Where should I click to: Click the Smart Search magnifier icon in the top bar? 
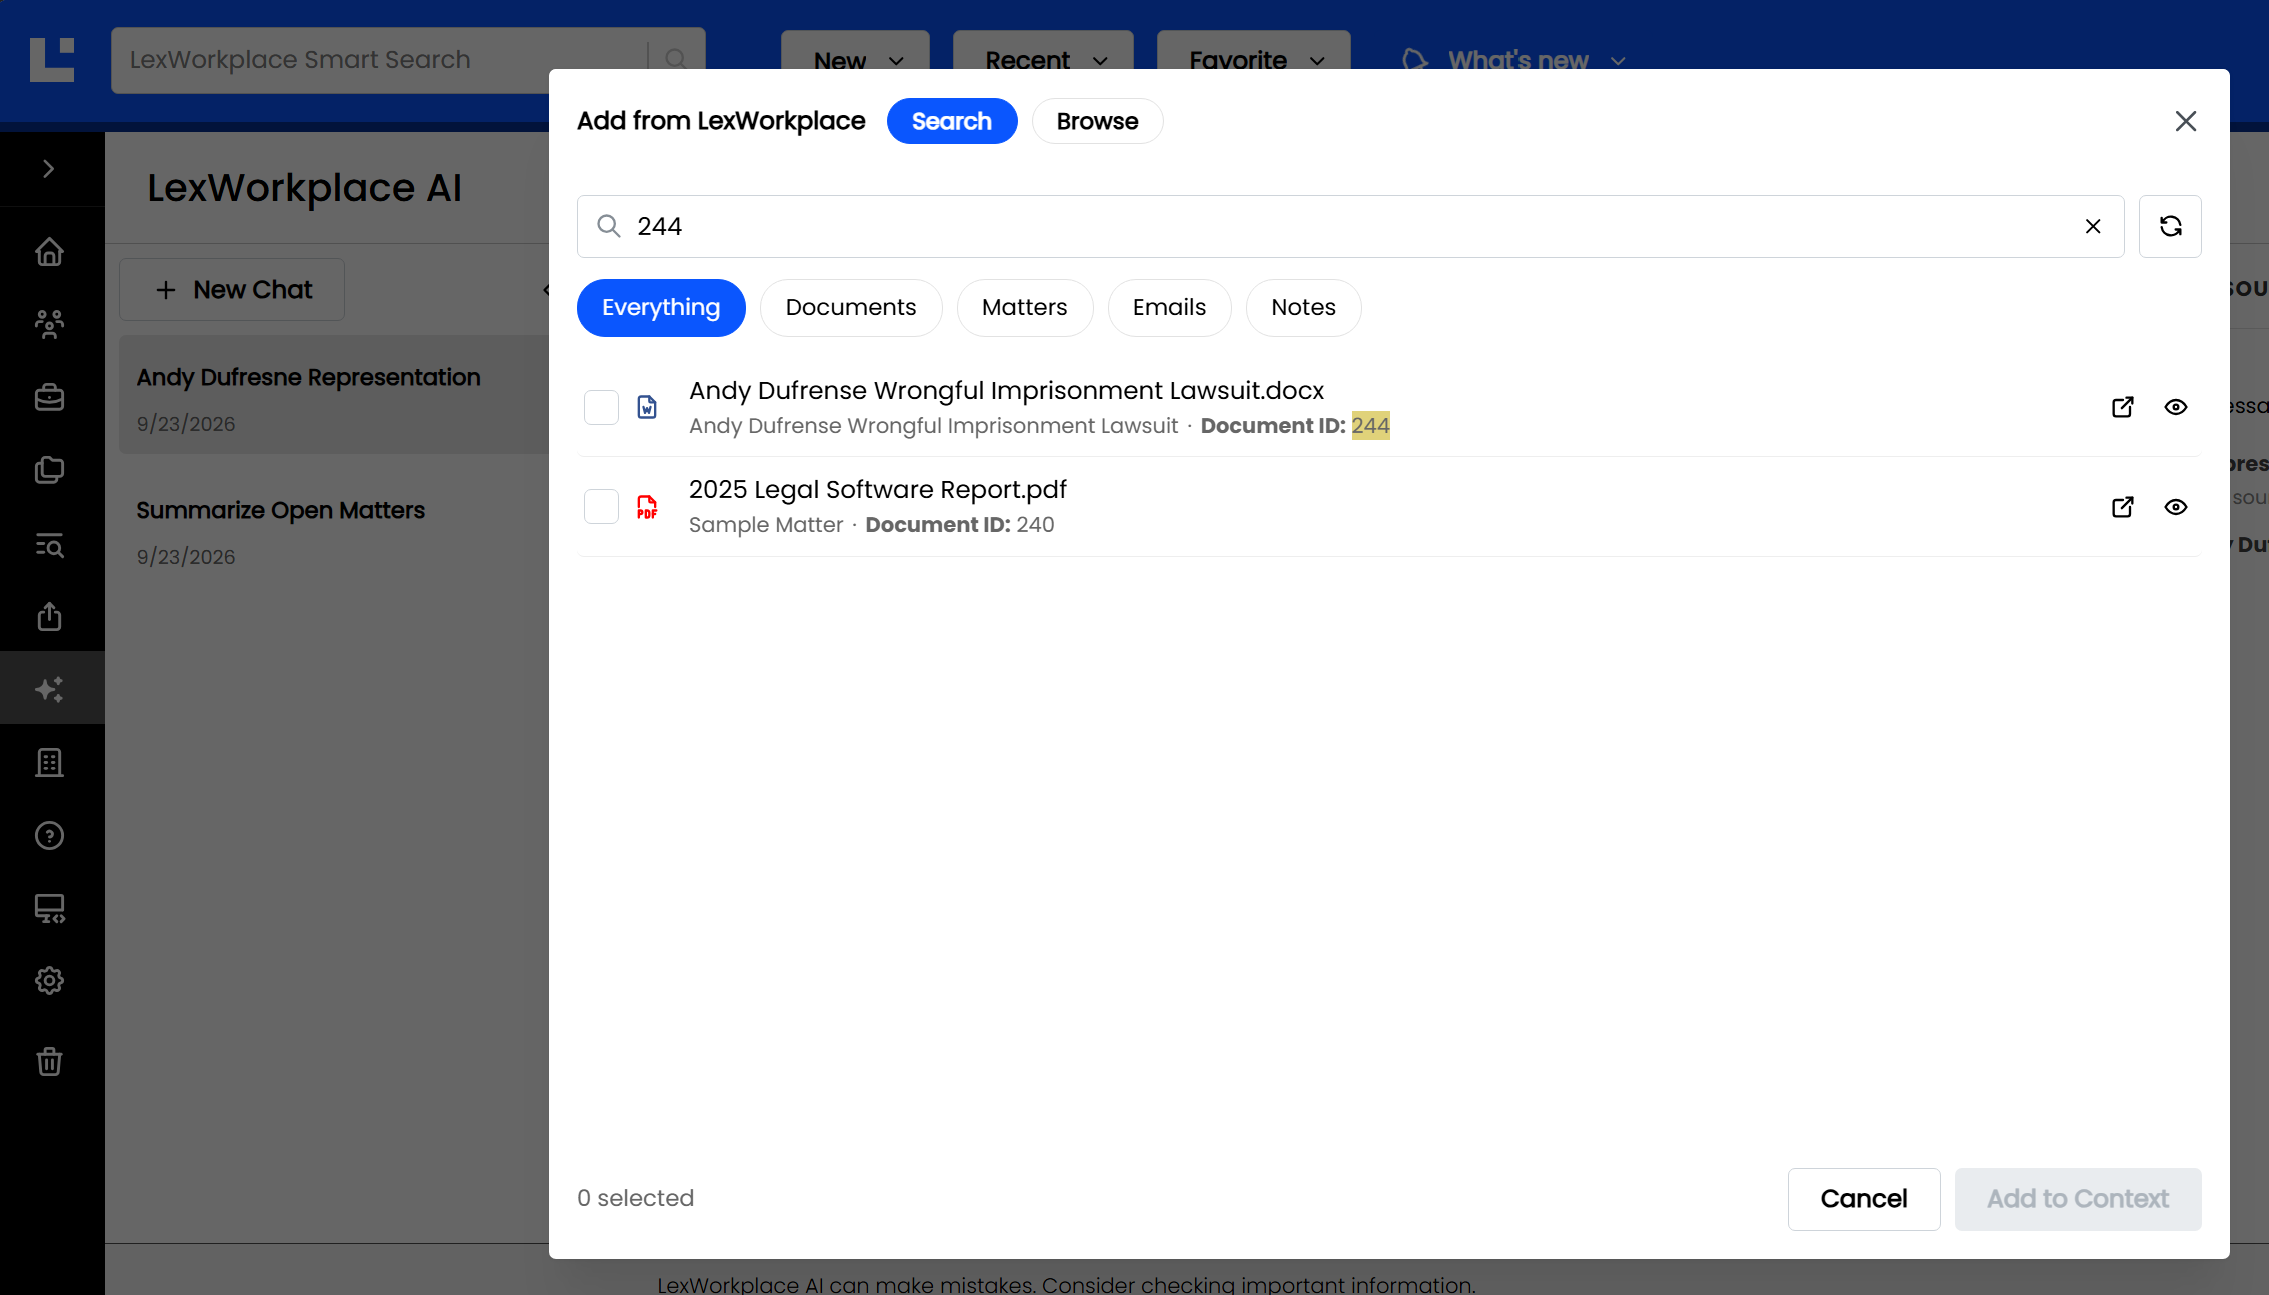pos(676,60)
